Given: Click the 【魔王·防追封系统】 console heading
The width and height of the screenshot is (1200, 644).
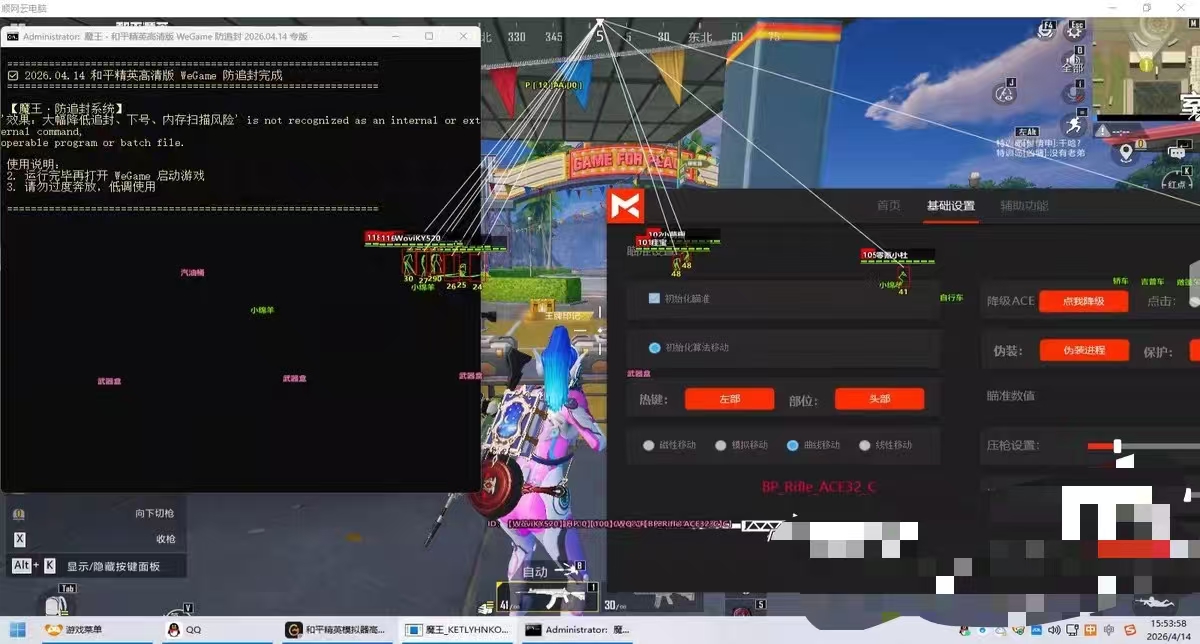Looking at the screenshot, I should click(66, 108).
